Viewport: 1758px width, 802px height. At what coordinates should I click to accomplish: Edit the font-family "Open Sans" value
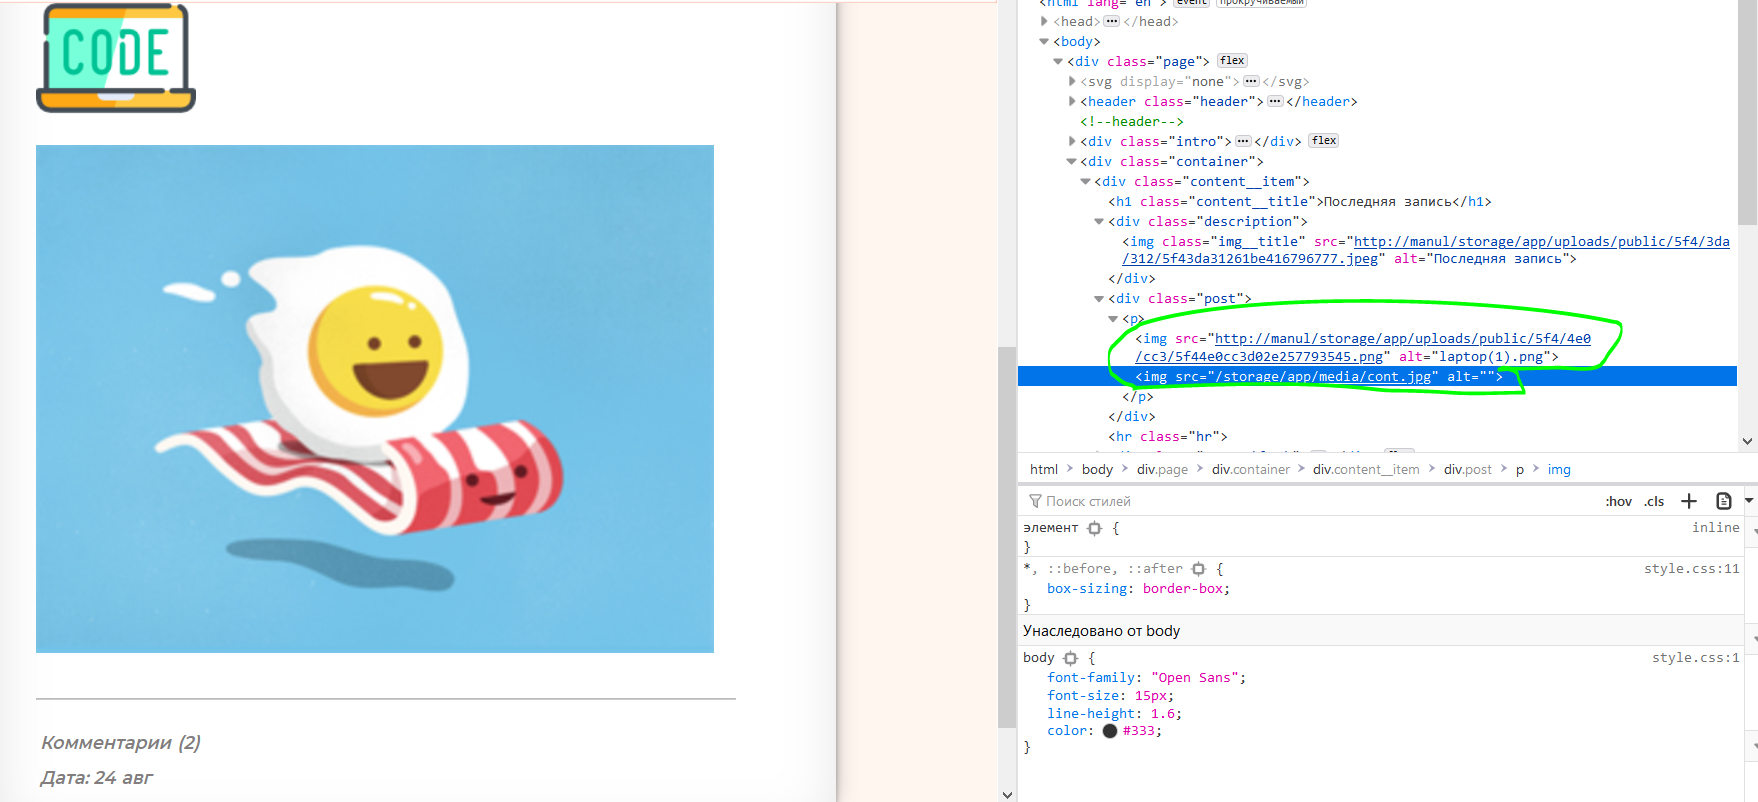coord(1195,677)
